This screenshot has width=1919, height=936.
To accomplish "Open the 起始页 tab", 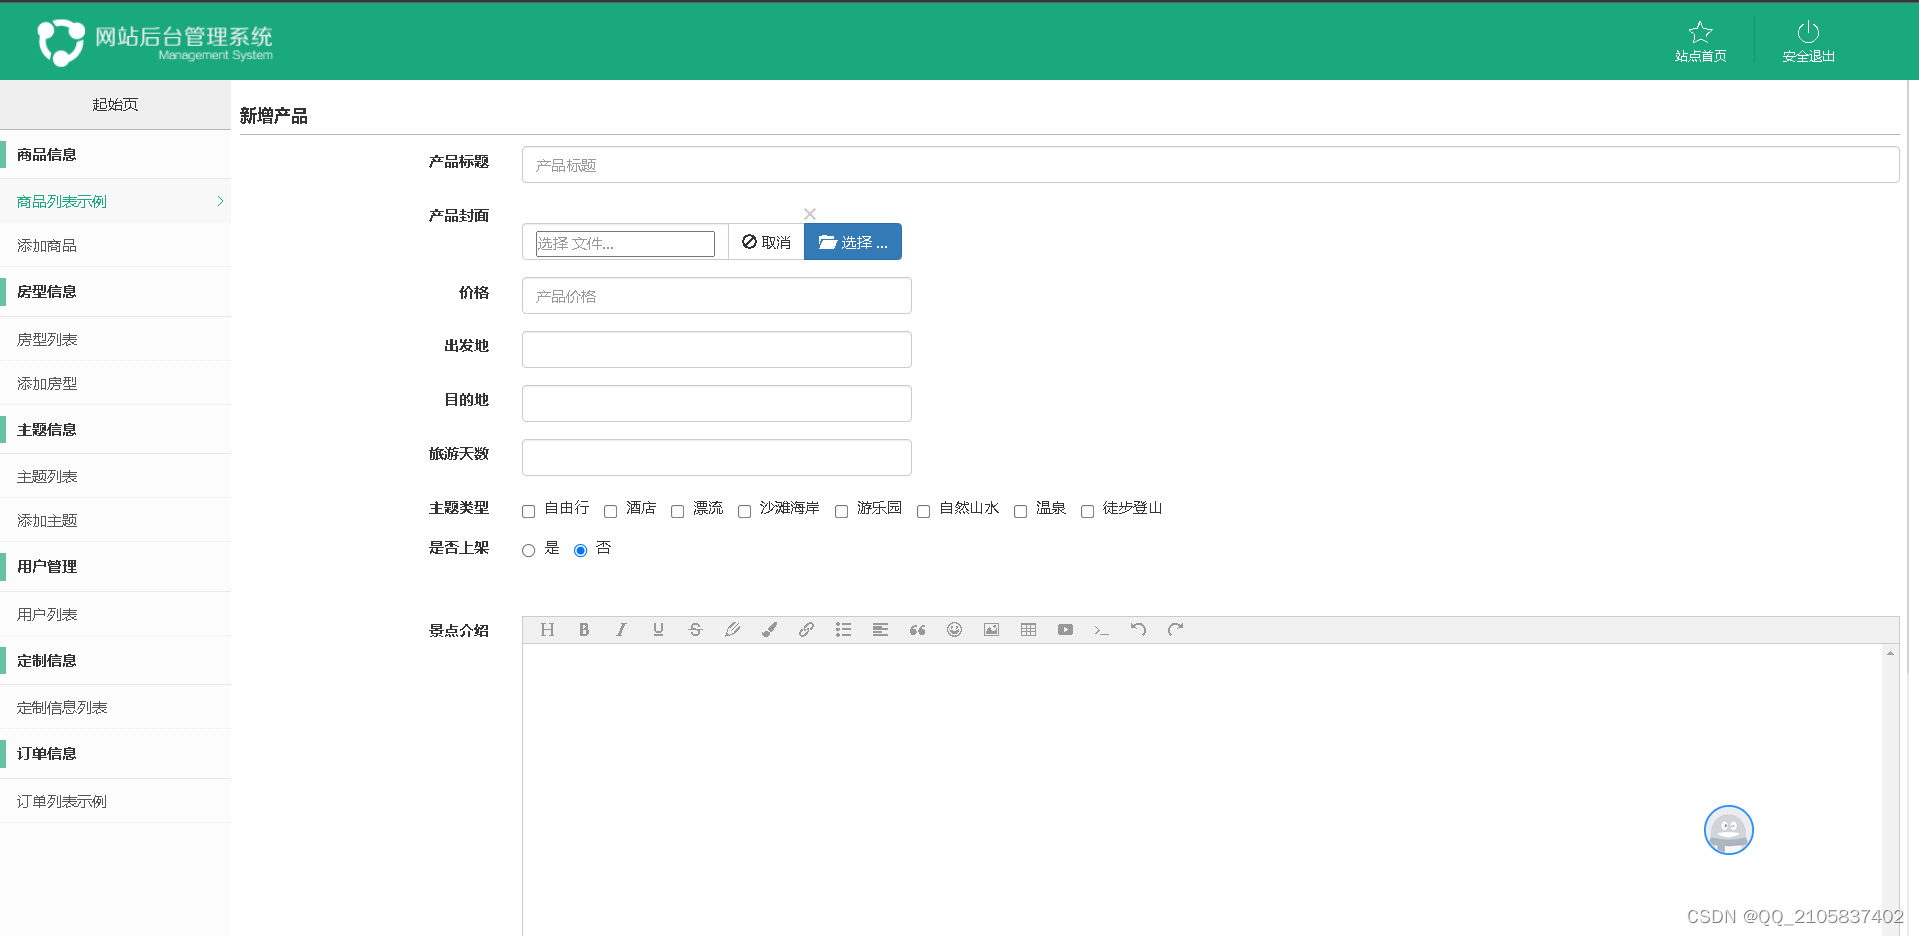I will pyautogui.click(x=115, y=104).
